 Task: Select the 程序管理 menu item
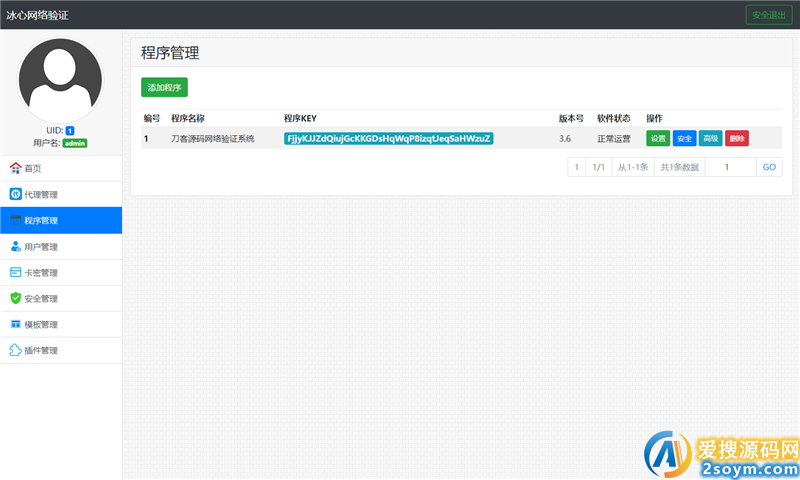pos(61,220)
